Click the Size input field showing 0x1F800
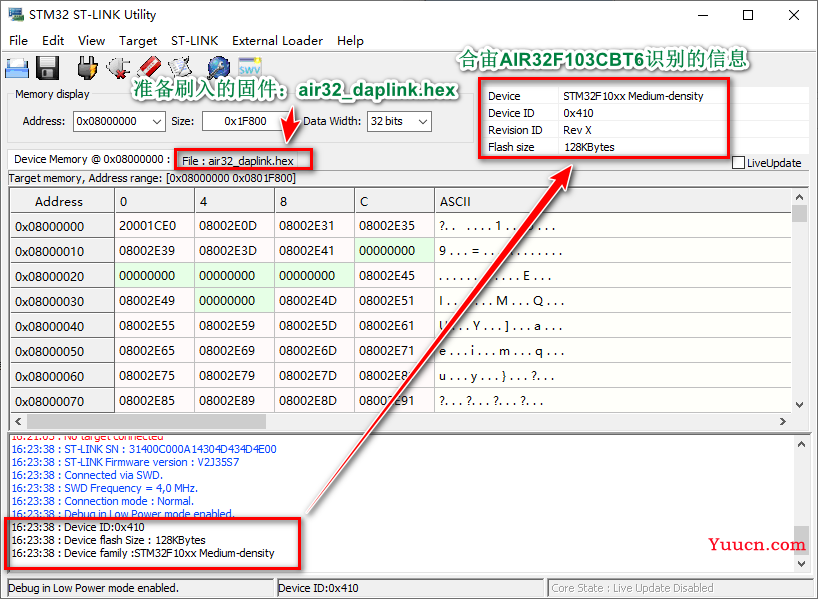Screen dimensions: 818x599 click(x=245, y=122)
